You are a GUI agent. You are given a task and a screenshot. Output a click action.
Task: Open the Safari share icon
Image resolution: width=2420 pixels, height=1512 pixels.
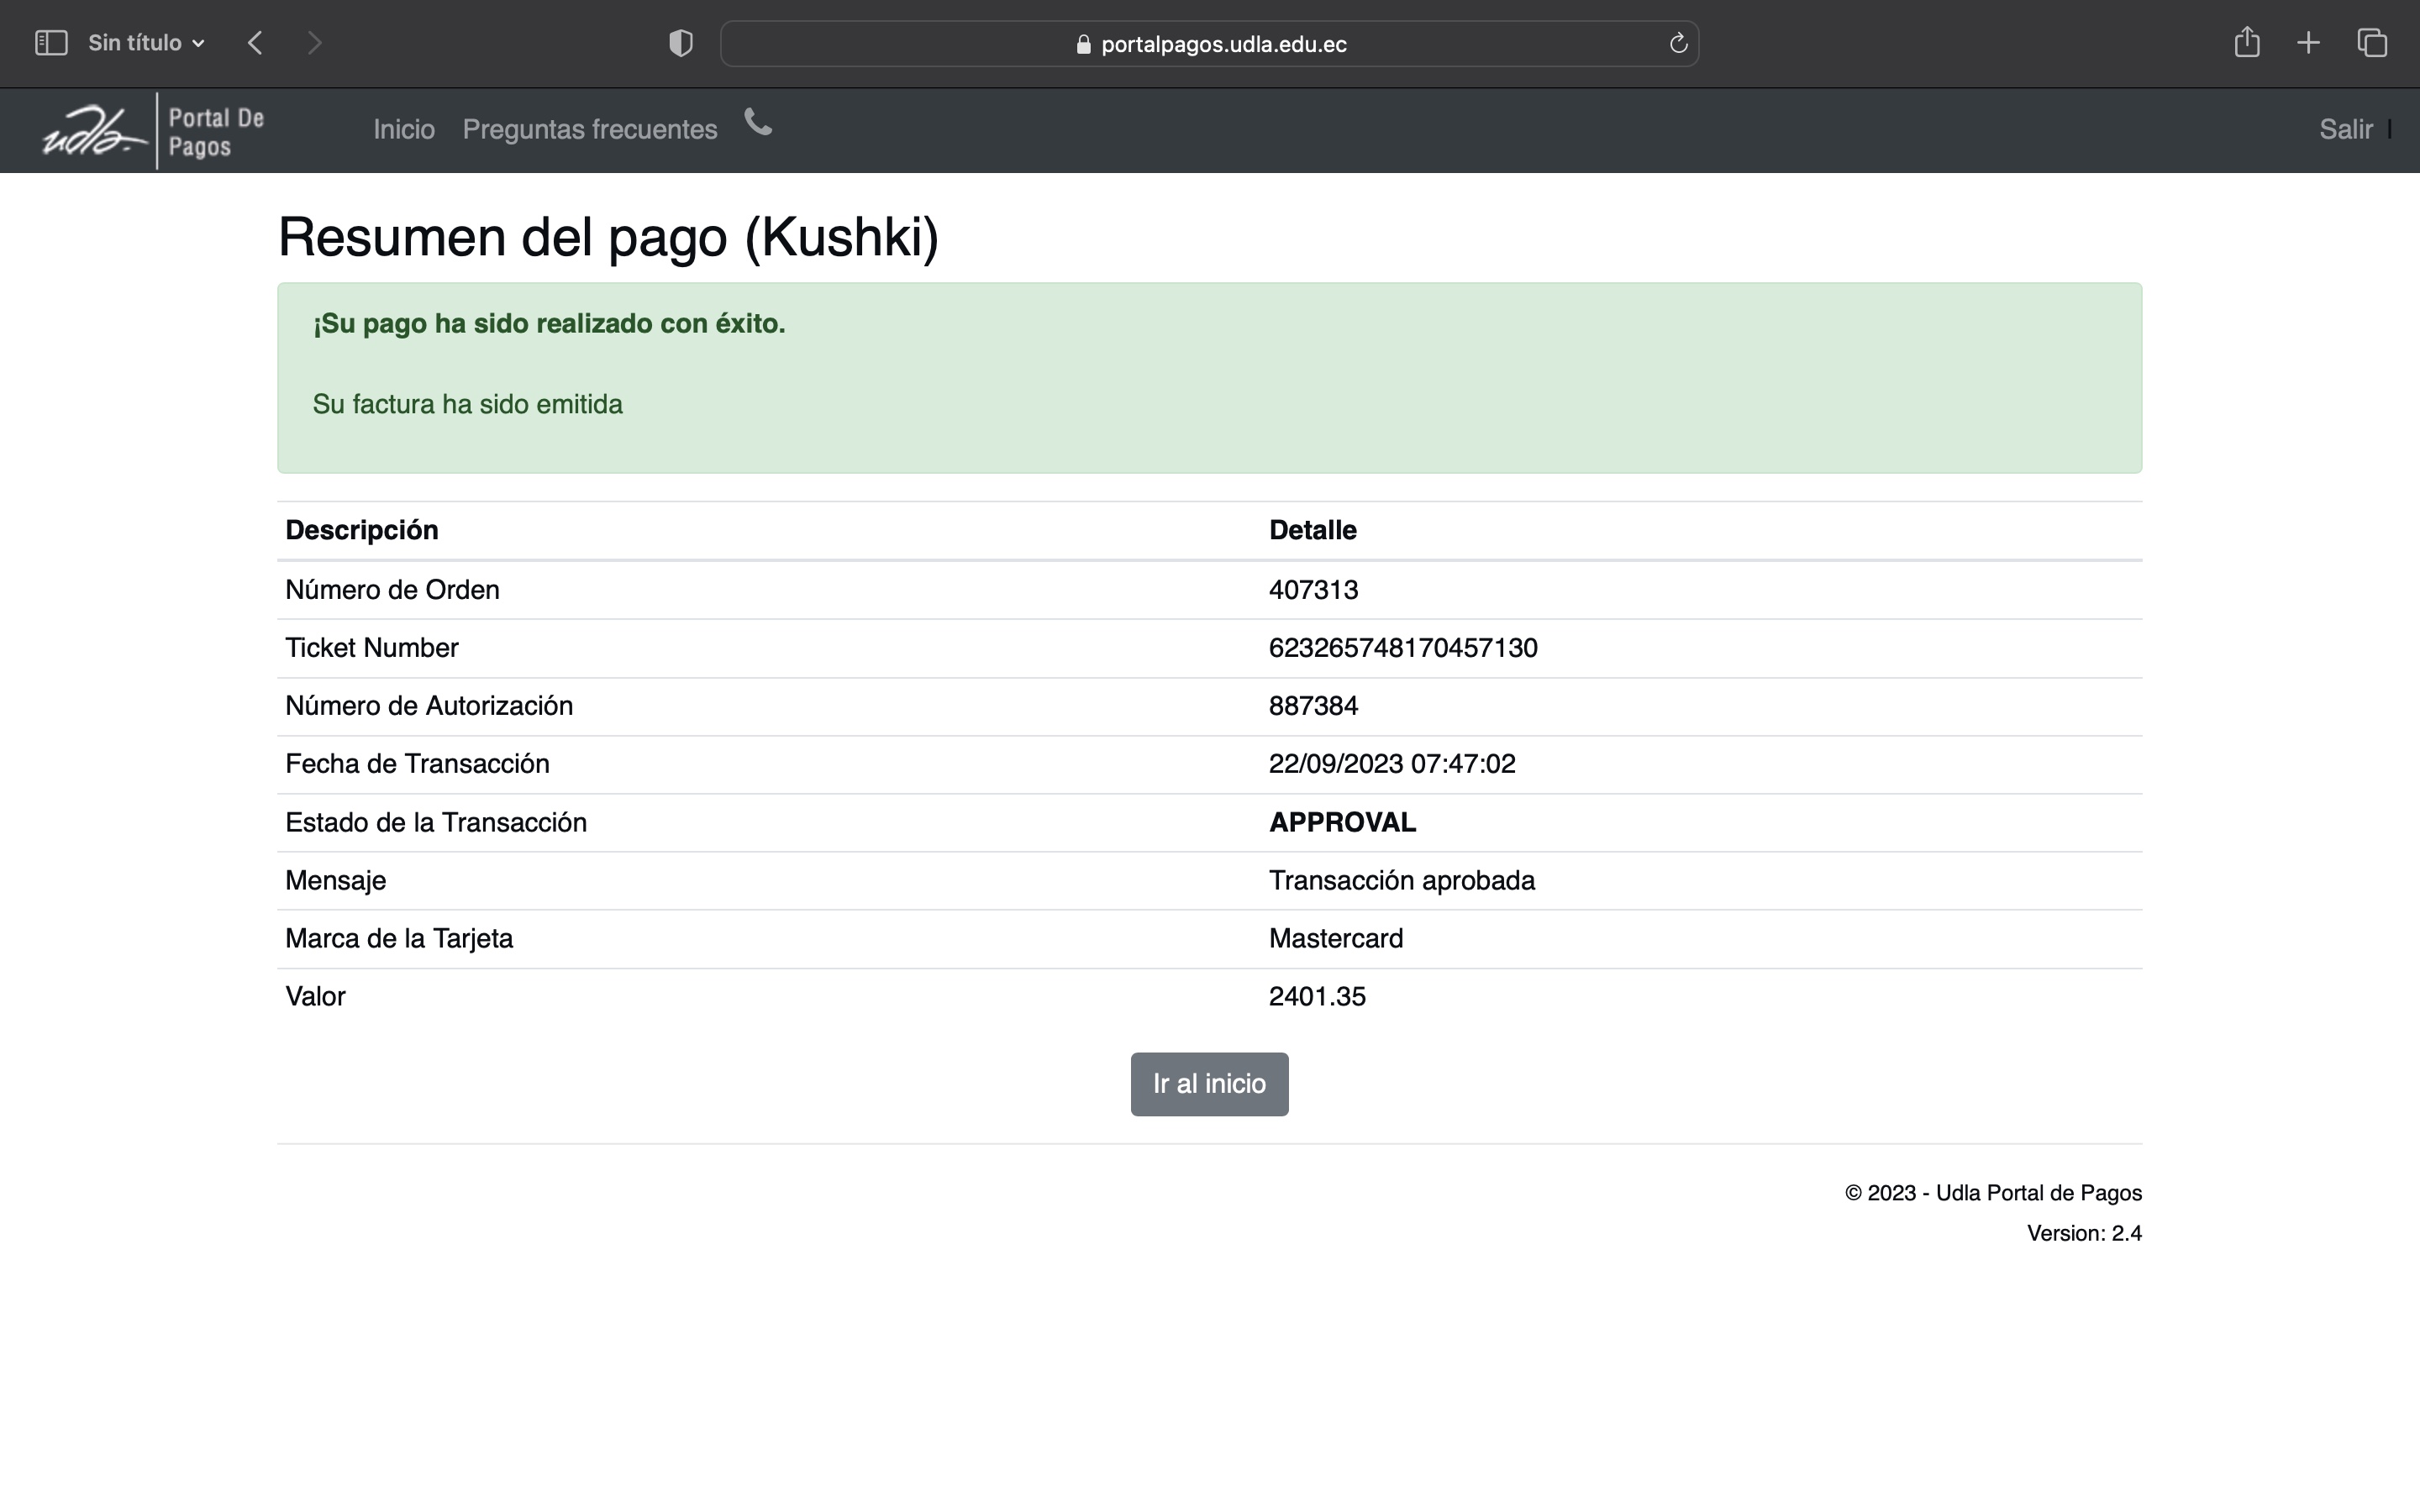(2246, 43)
